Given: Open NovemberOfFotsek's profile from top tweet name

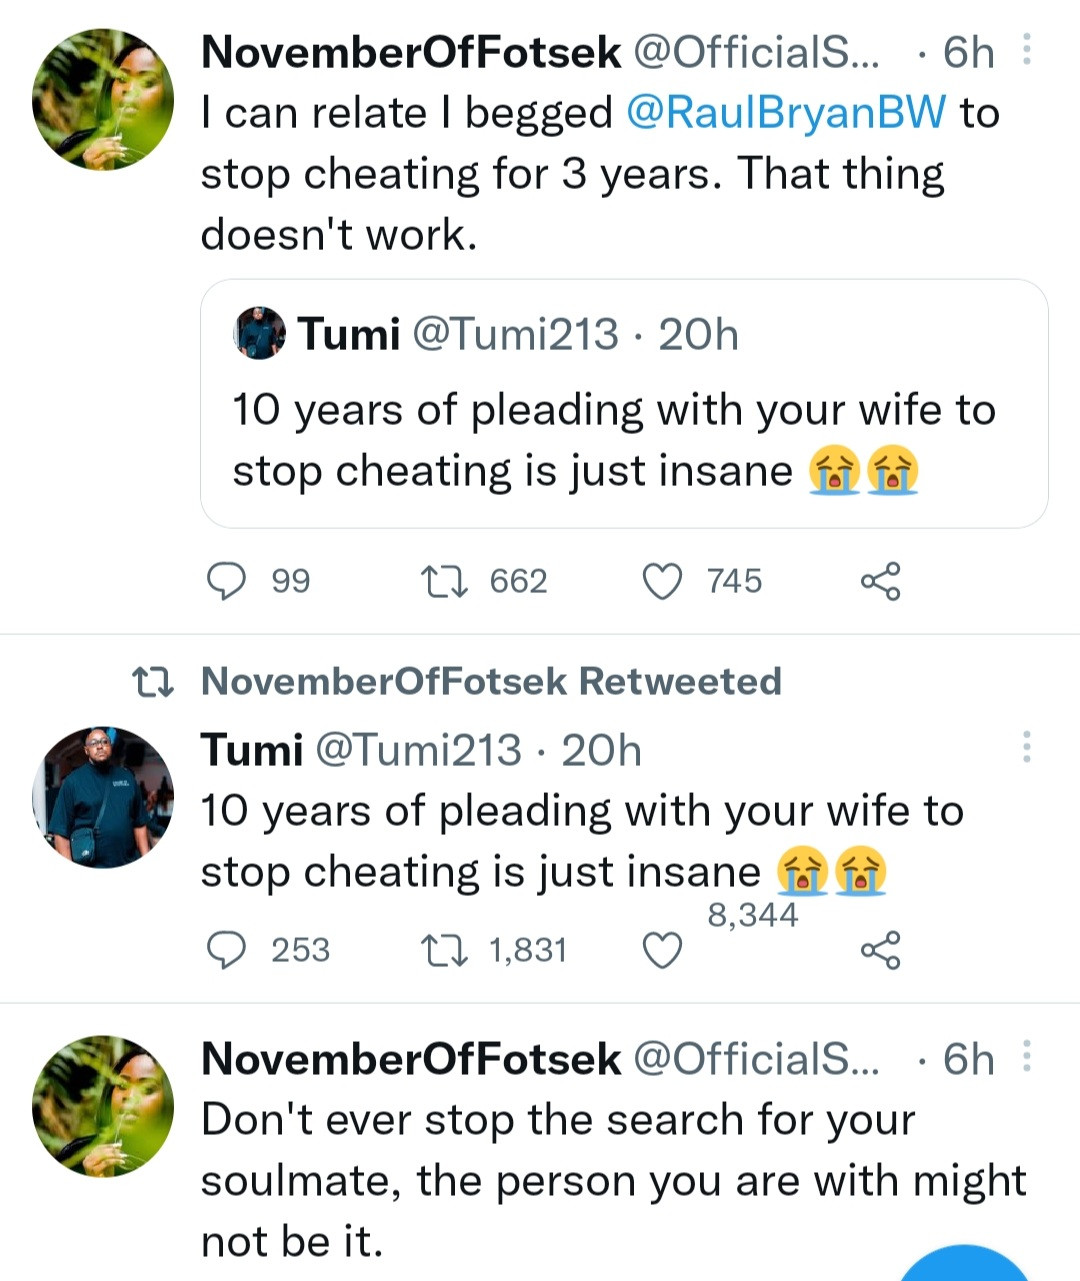Looking at the screenshot, I should (410, 52).
